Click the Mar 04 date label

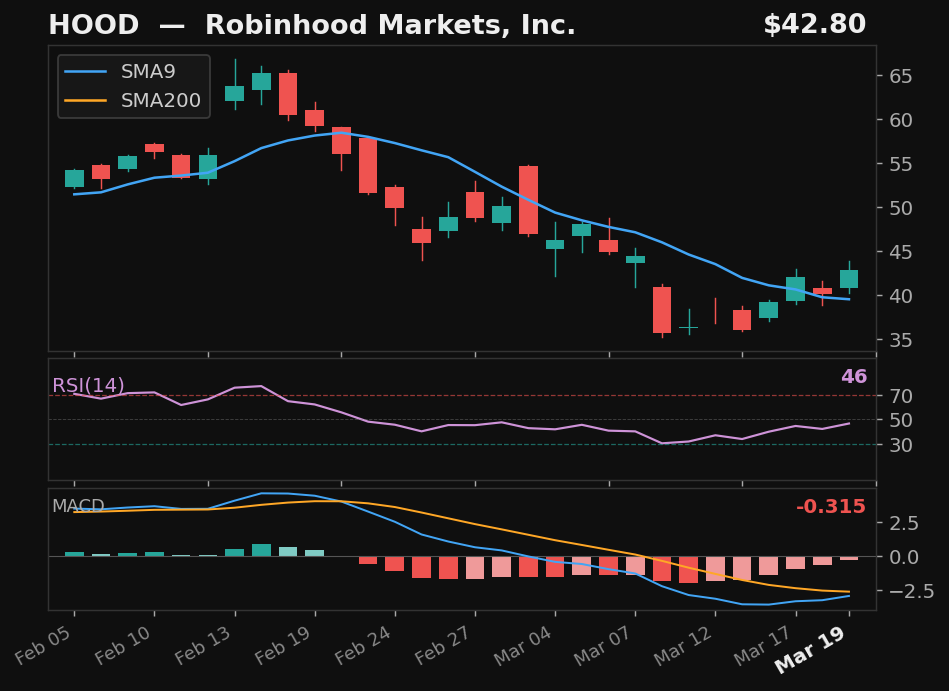(x=524, y=645)
